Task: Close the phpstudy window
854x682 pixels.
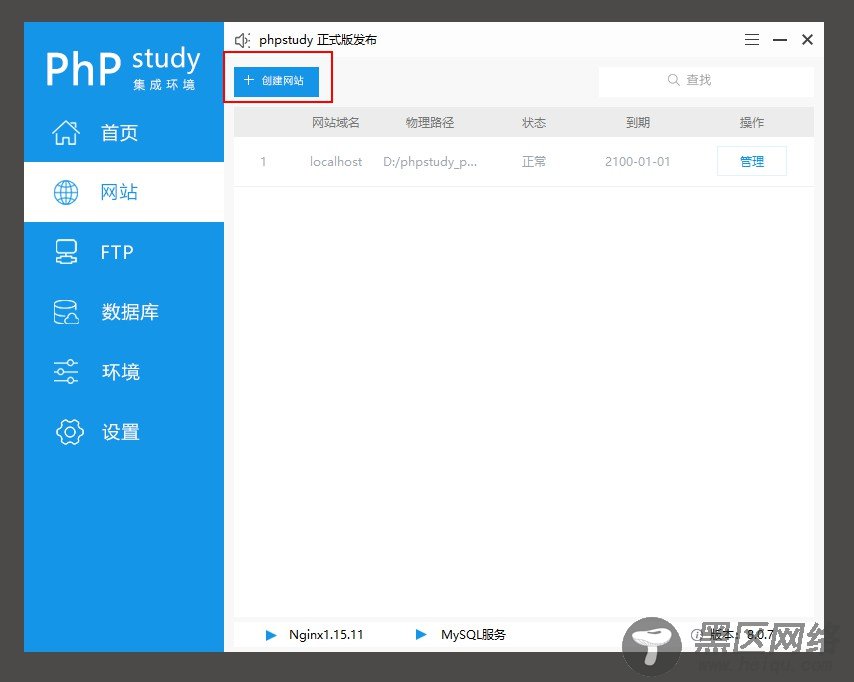Action: 807,40
